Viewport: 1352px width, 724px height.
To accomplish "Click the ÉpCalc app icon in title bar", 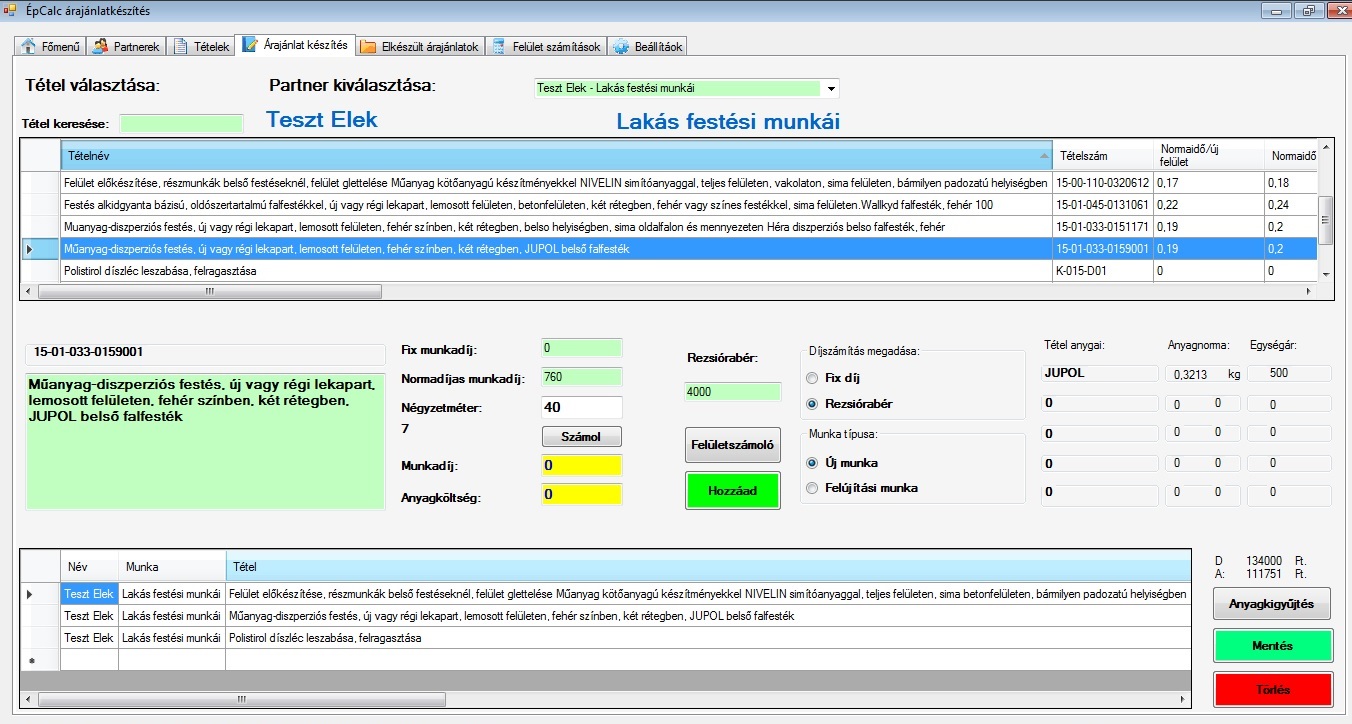I will (11, 10).
